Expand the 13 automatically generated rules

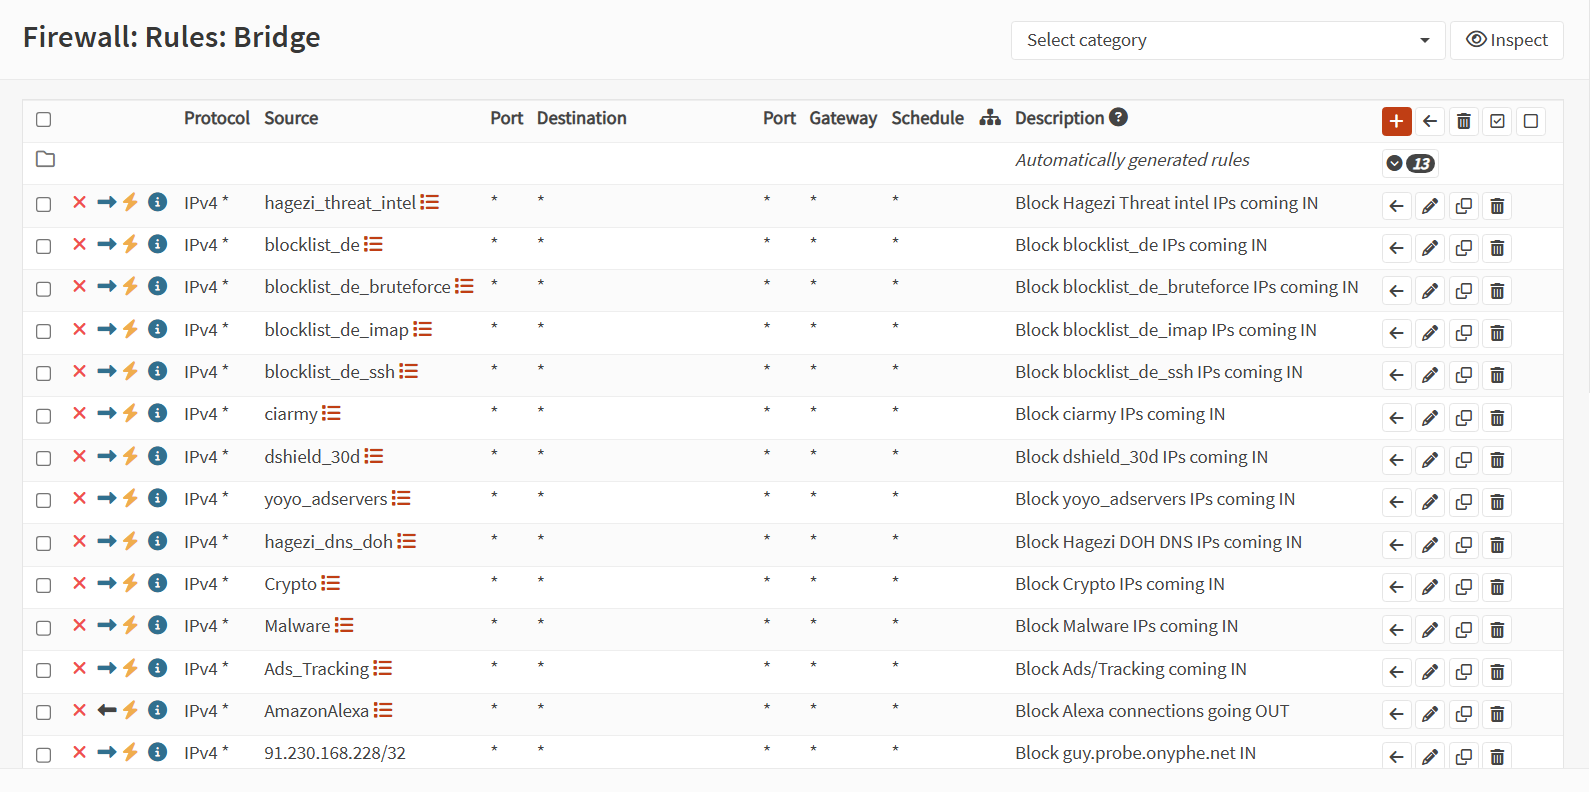click(1410, 163)
